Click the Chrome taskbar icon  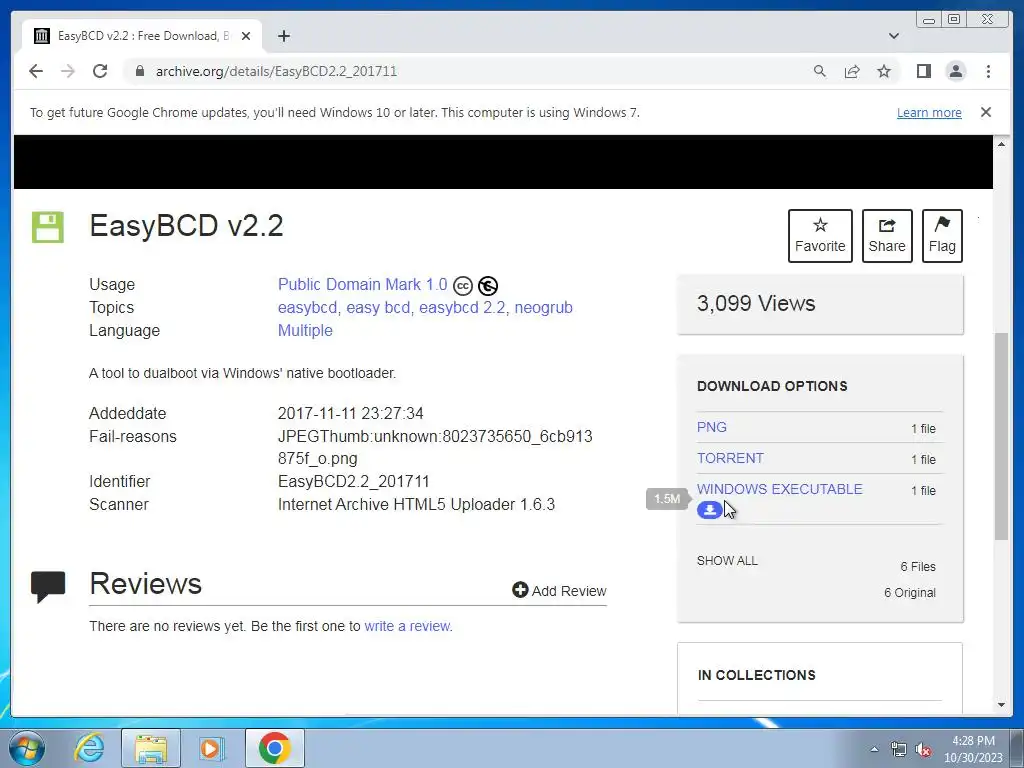point(274,748)
